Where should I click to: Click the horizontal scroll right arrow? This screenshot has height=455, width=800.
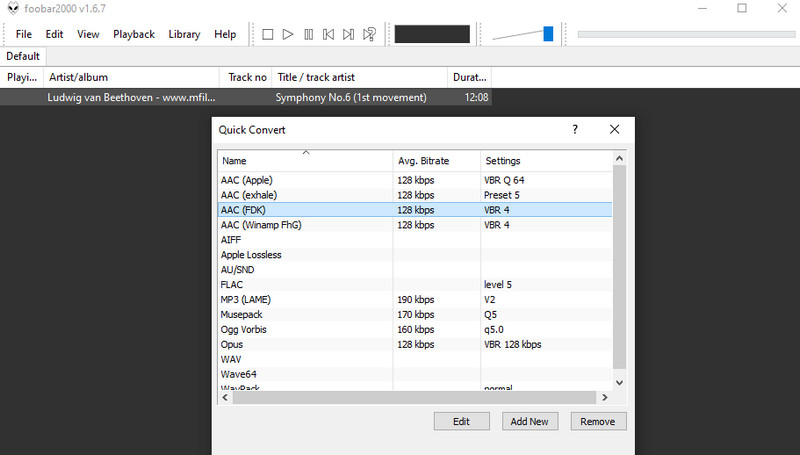pos(605,397)
